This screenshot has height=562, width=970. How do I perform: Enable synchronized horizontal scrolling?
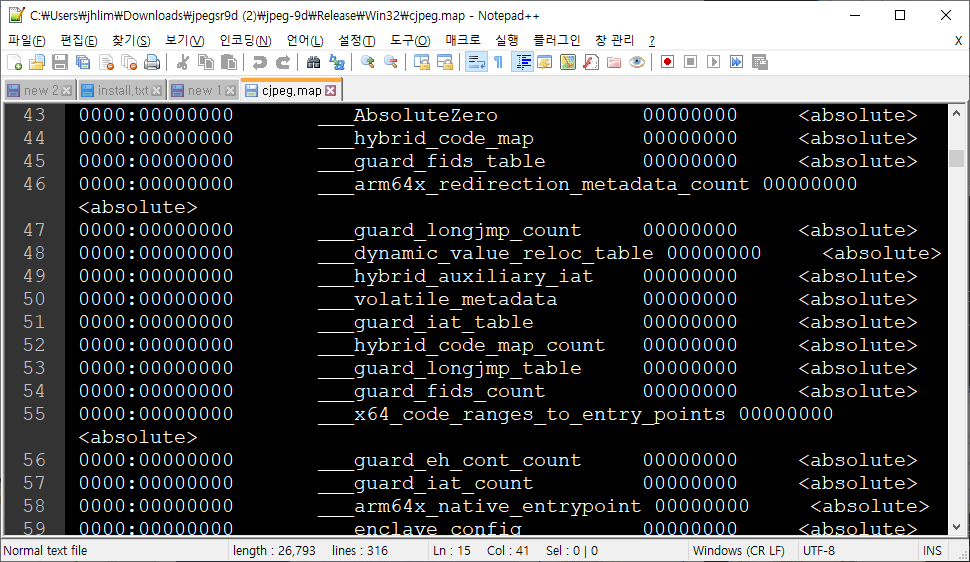click(x=445, y=63)
